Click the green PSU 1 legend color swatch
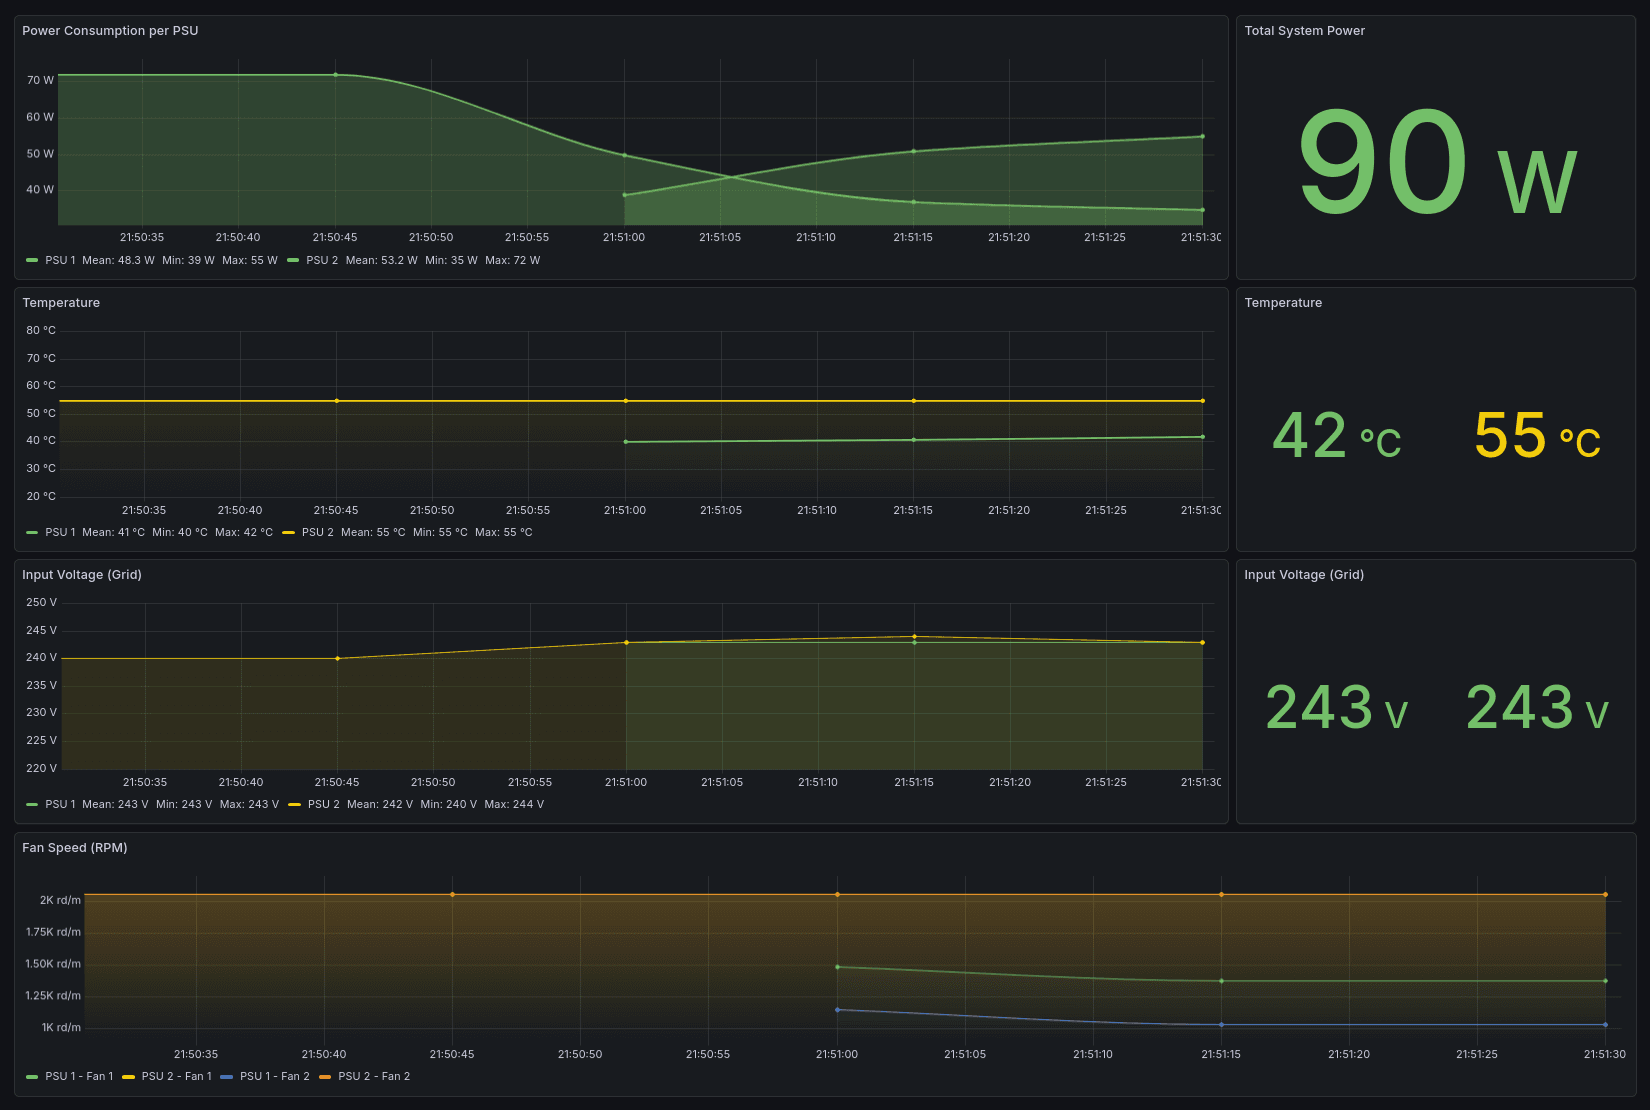Screen dimensions: 1651x1110 [31, 259]
